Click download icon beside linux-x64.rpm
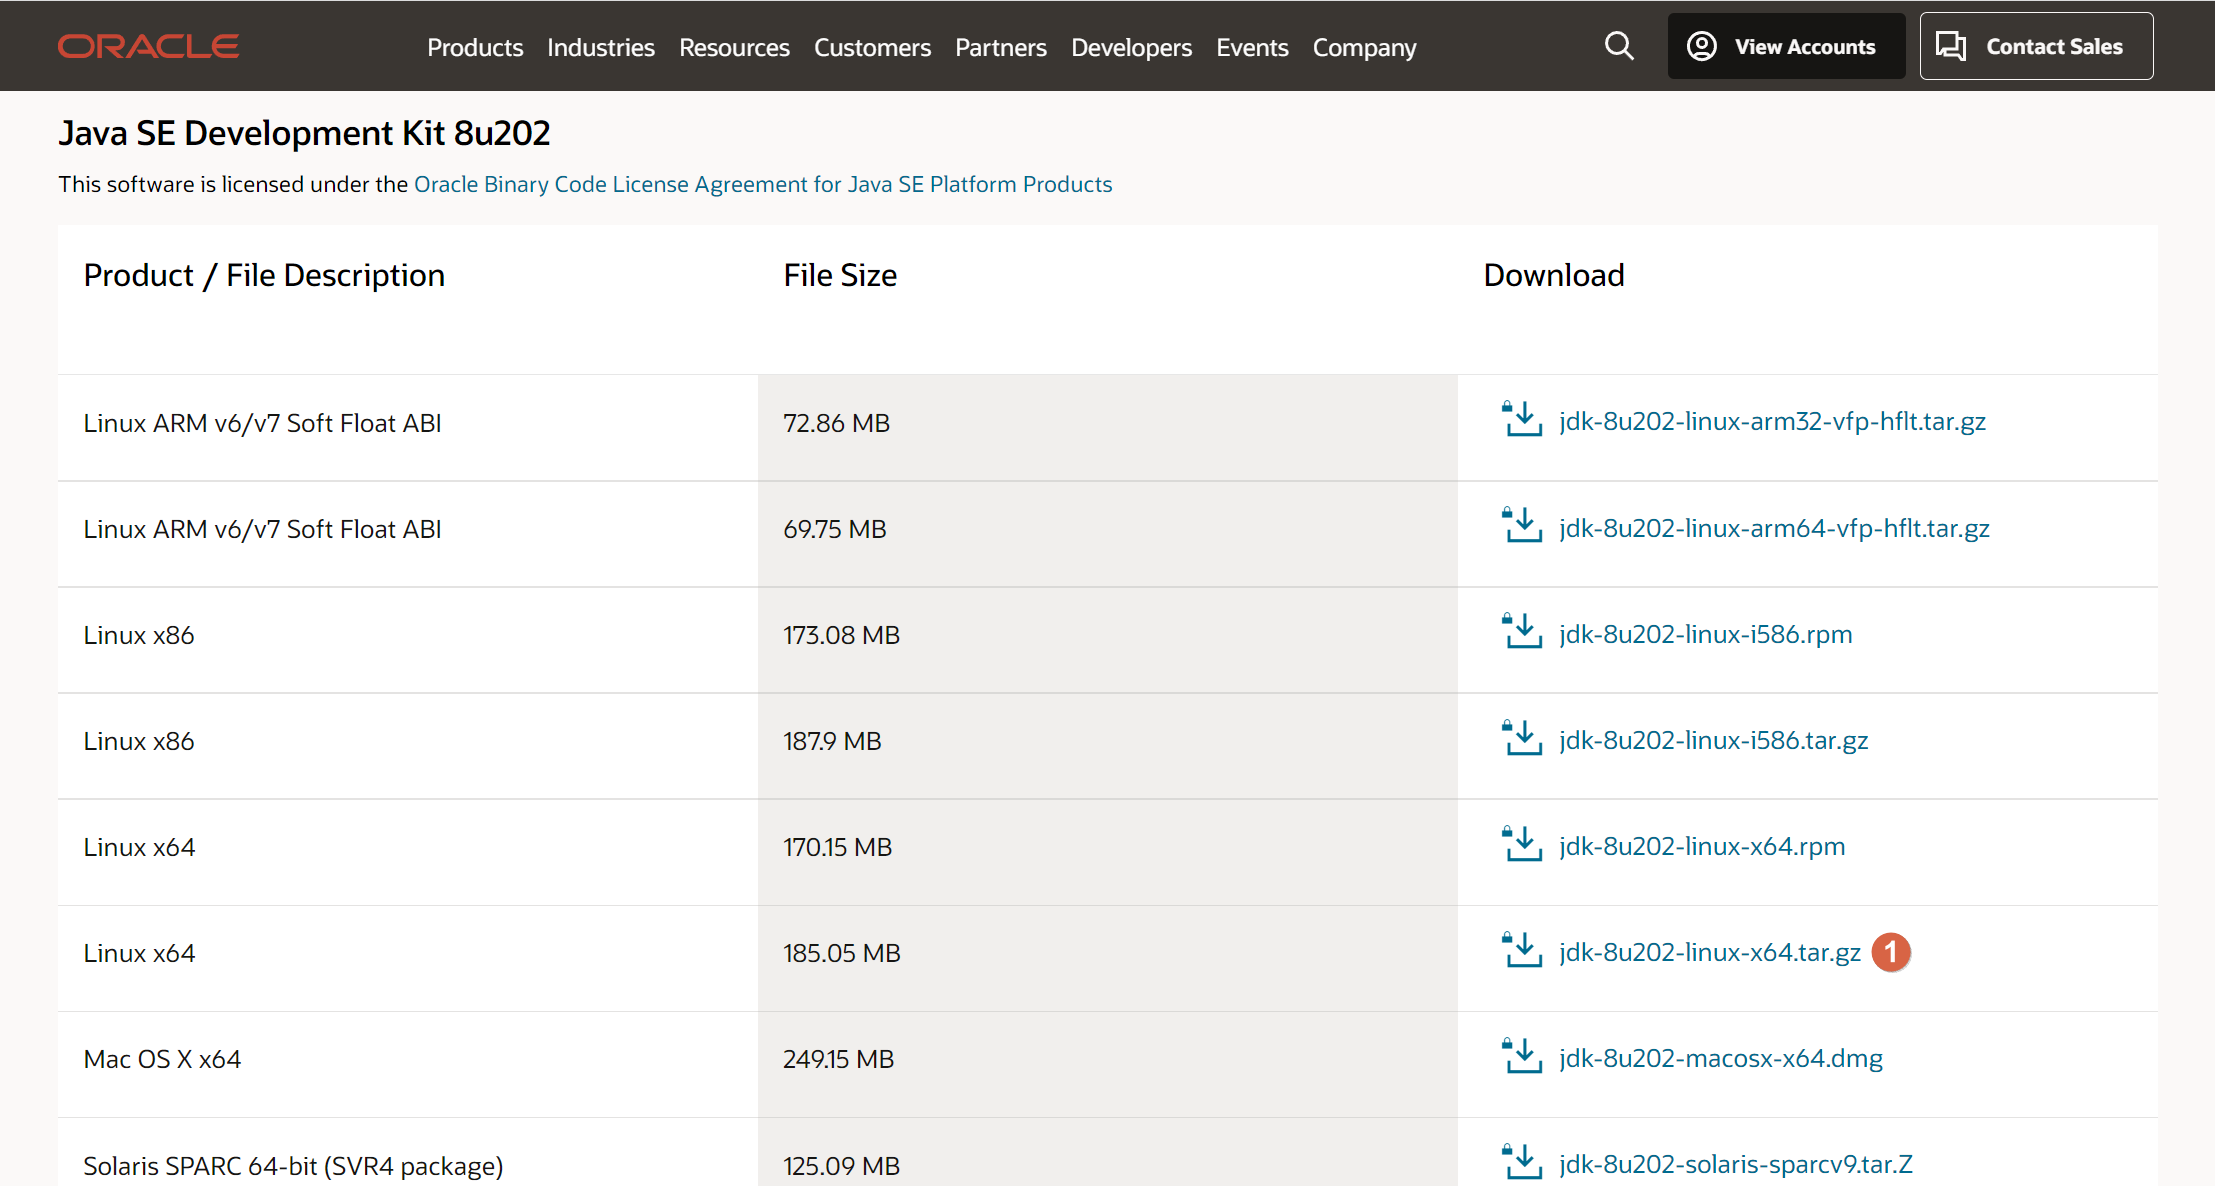Viewport: 2215px width, 1186px height. coord(1522,845)
